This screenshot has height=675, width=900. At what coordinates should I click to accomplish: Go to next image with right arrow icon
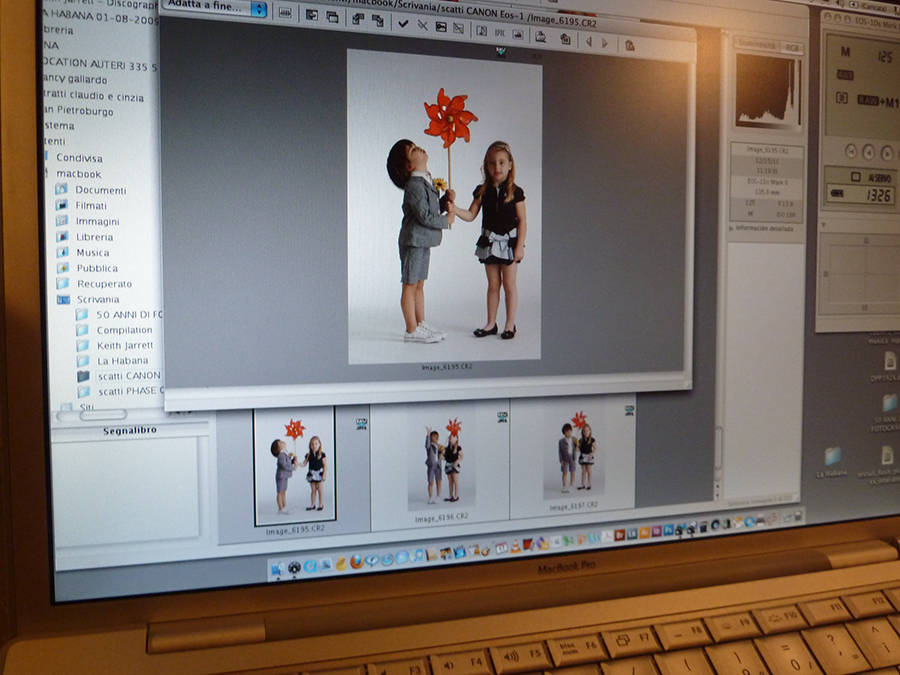coord(603,43)
